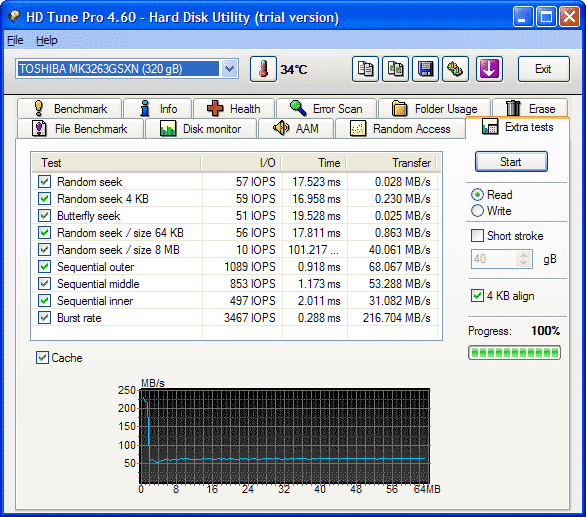Enable the Short stroke checkbox

[477, 236]
